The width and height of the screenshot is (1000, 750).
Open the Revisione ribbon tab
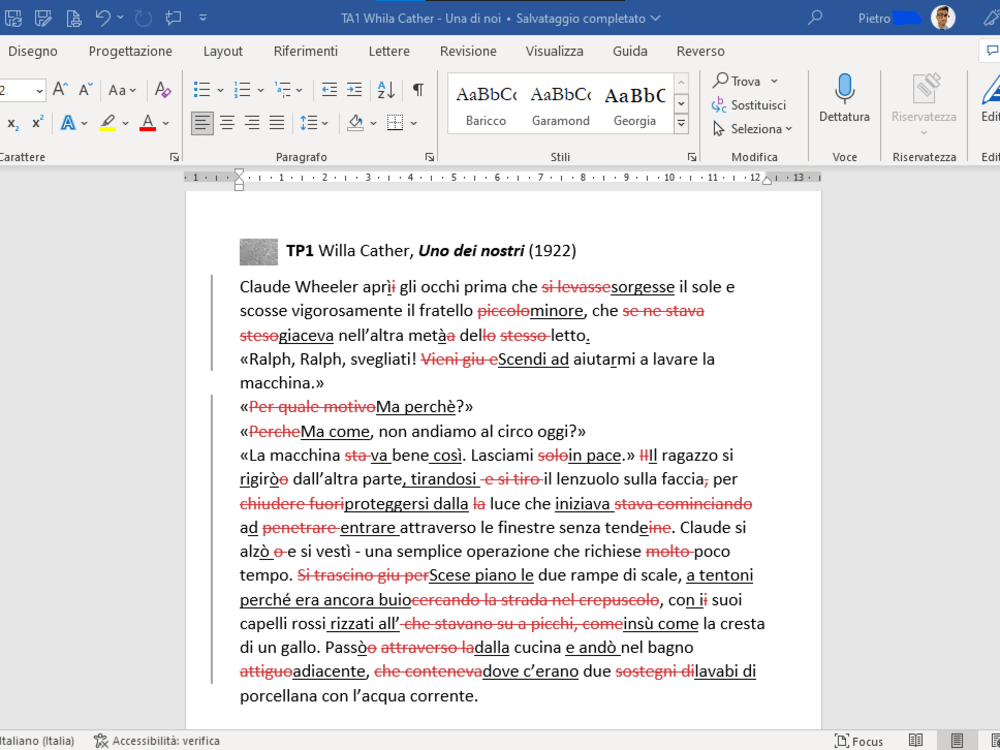click(x=468, y=51)
